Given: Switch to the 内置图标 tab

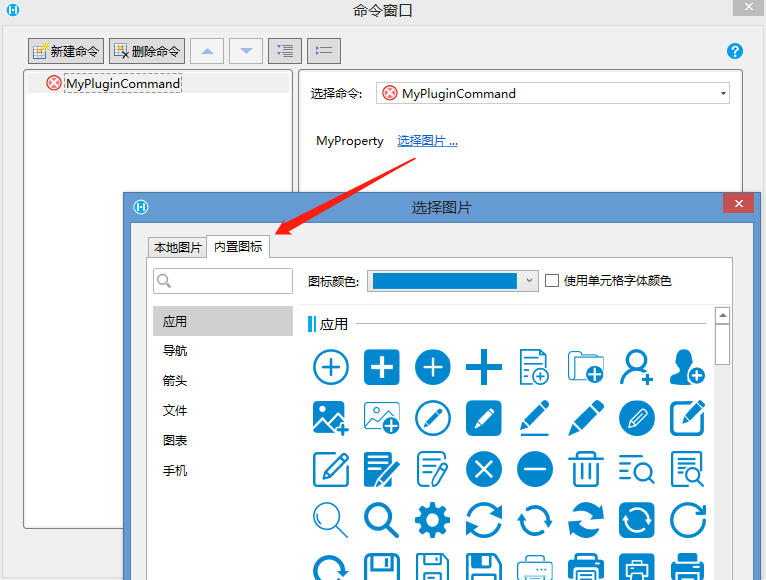Looking at the screenshot, I should point(238,246).
